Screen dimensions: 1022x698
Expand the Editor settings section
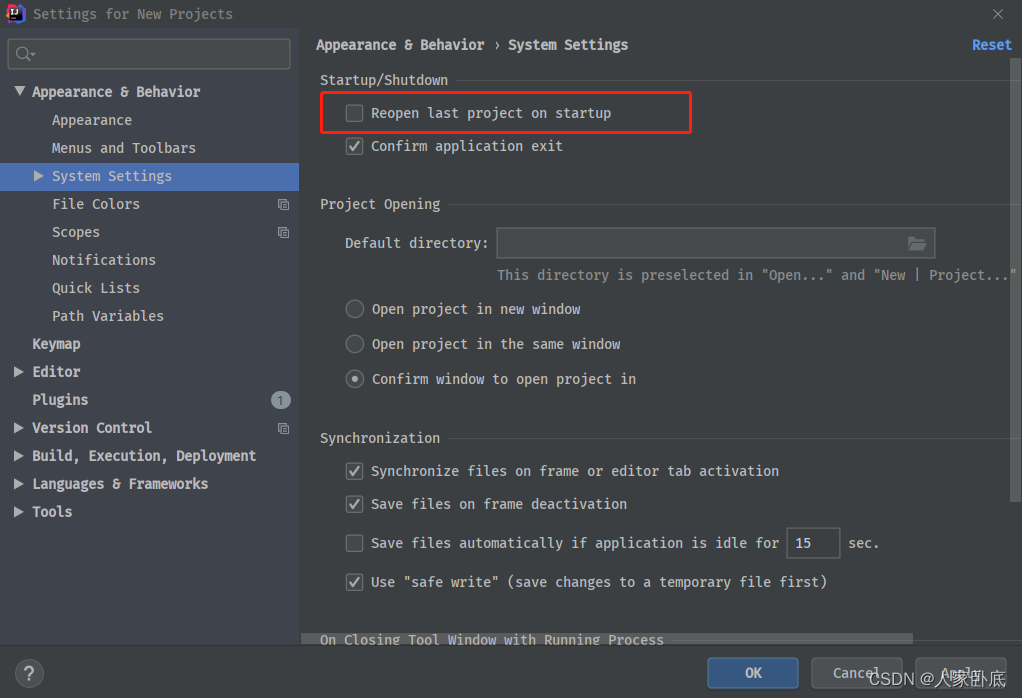[19, 372]
